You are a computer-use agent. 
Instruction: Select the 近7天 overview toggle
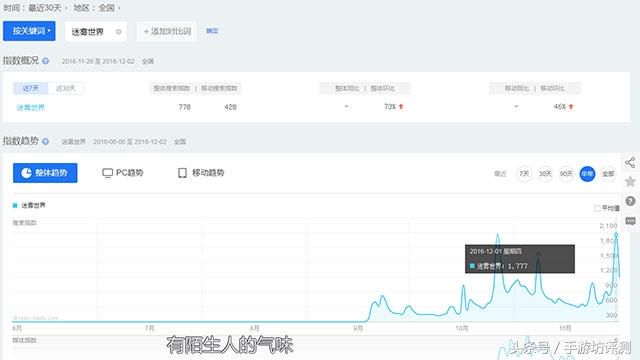31,88
